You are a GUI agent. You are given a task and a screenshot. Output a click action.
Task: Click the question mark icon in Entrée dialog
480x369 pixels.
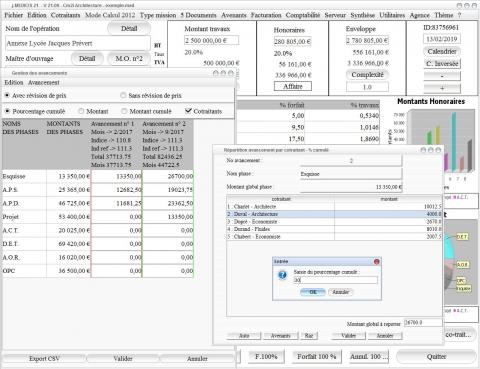pyautogui.click(x=282, y=276)
